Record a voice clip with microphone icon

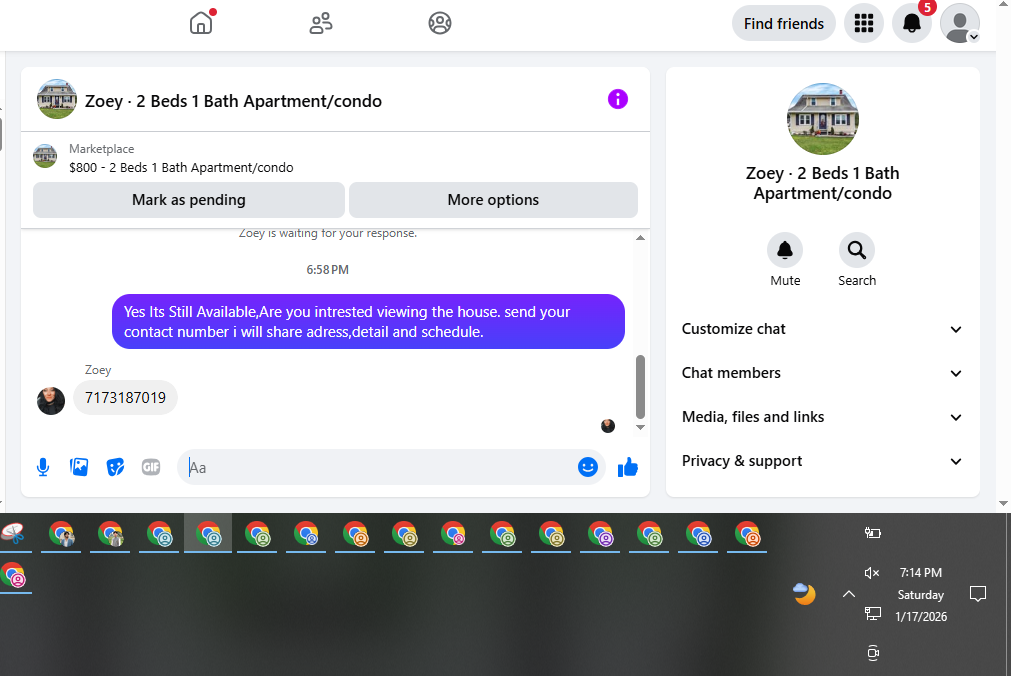coord(43,467)
